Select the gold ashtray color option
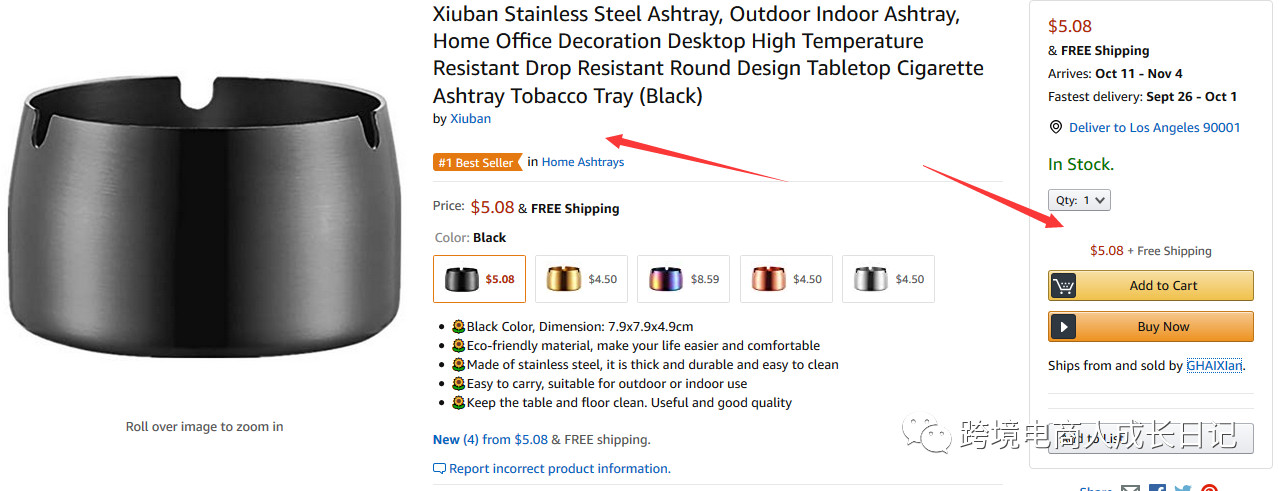The width and height of the screenshot is (1279, 491). click(581, 279)
